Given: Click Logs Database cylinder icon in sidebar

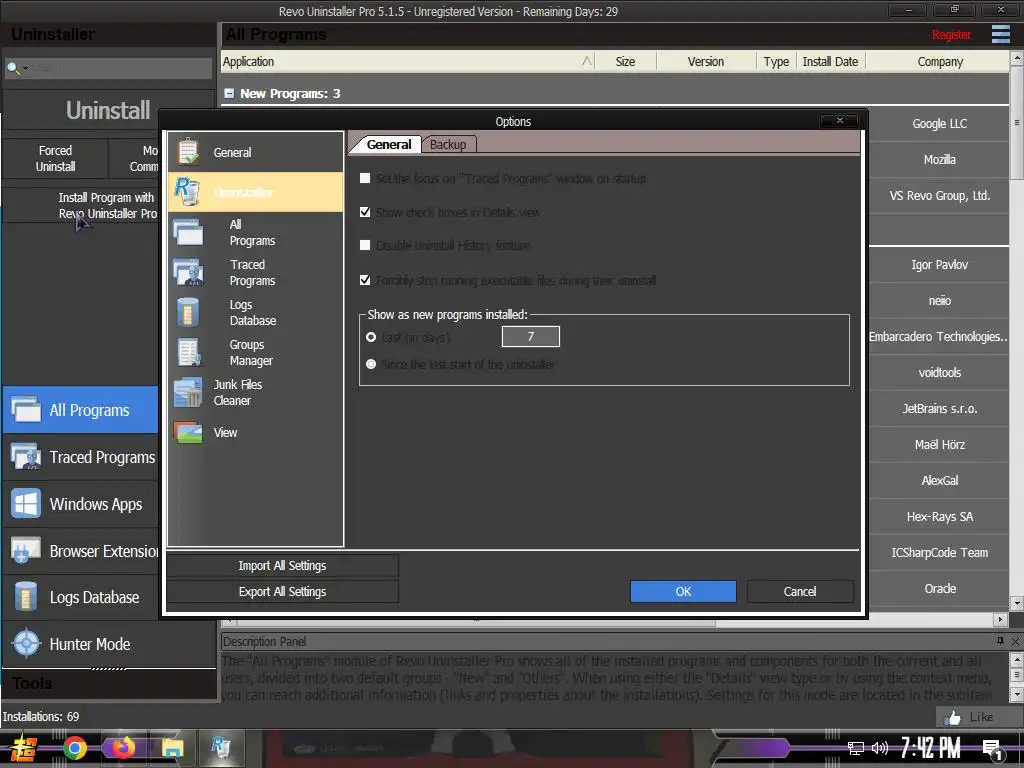Looking at the screenshot, I should point(26,597).
